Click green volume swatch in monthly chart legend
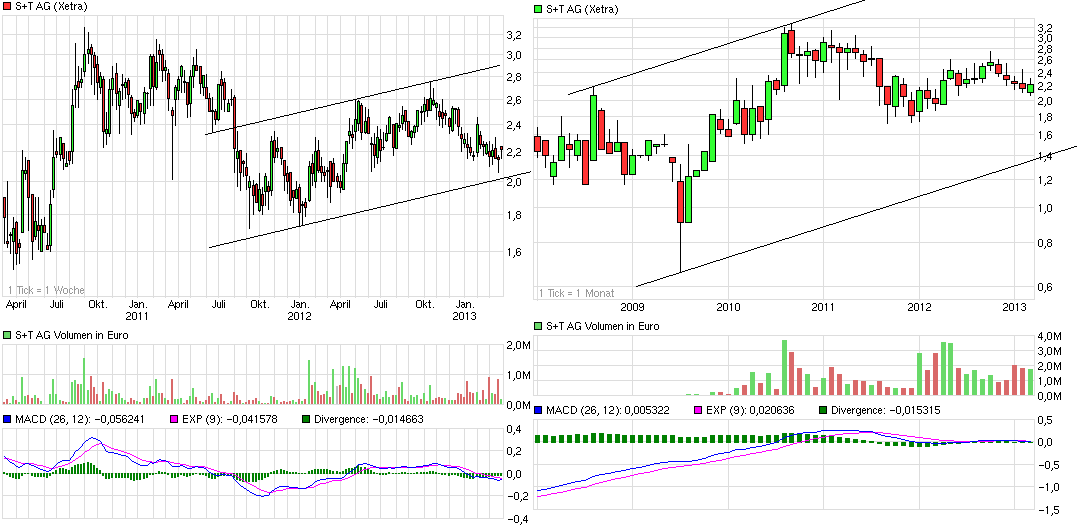 (x=538, y=326)
